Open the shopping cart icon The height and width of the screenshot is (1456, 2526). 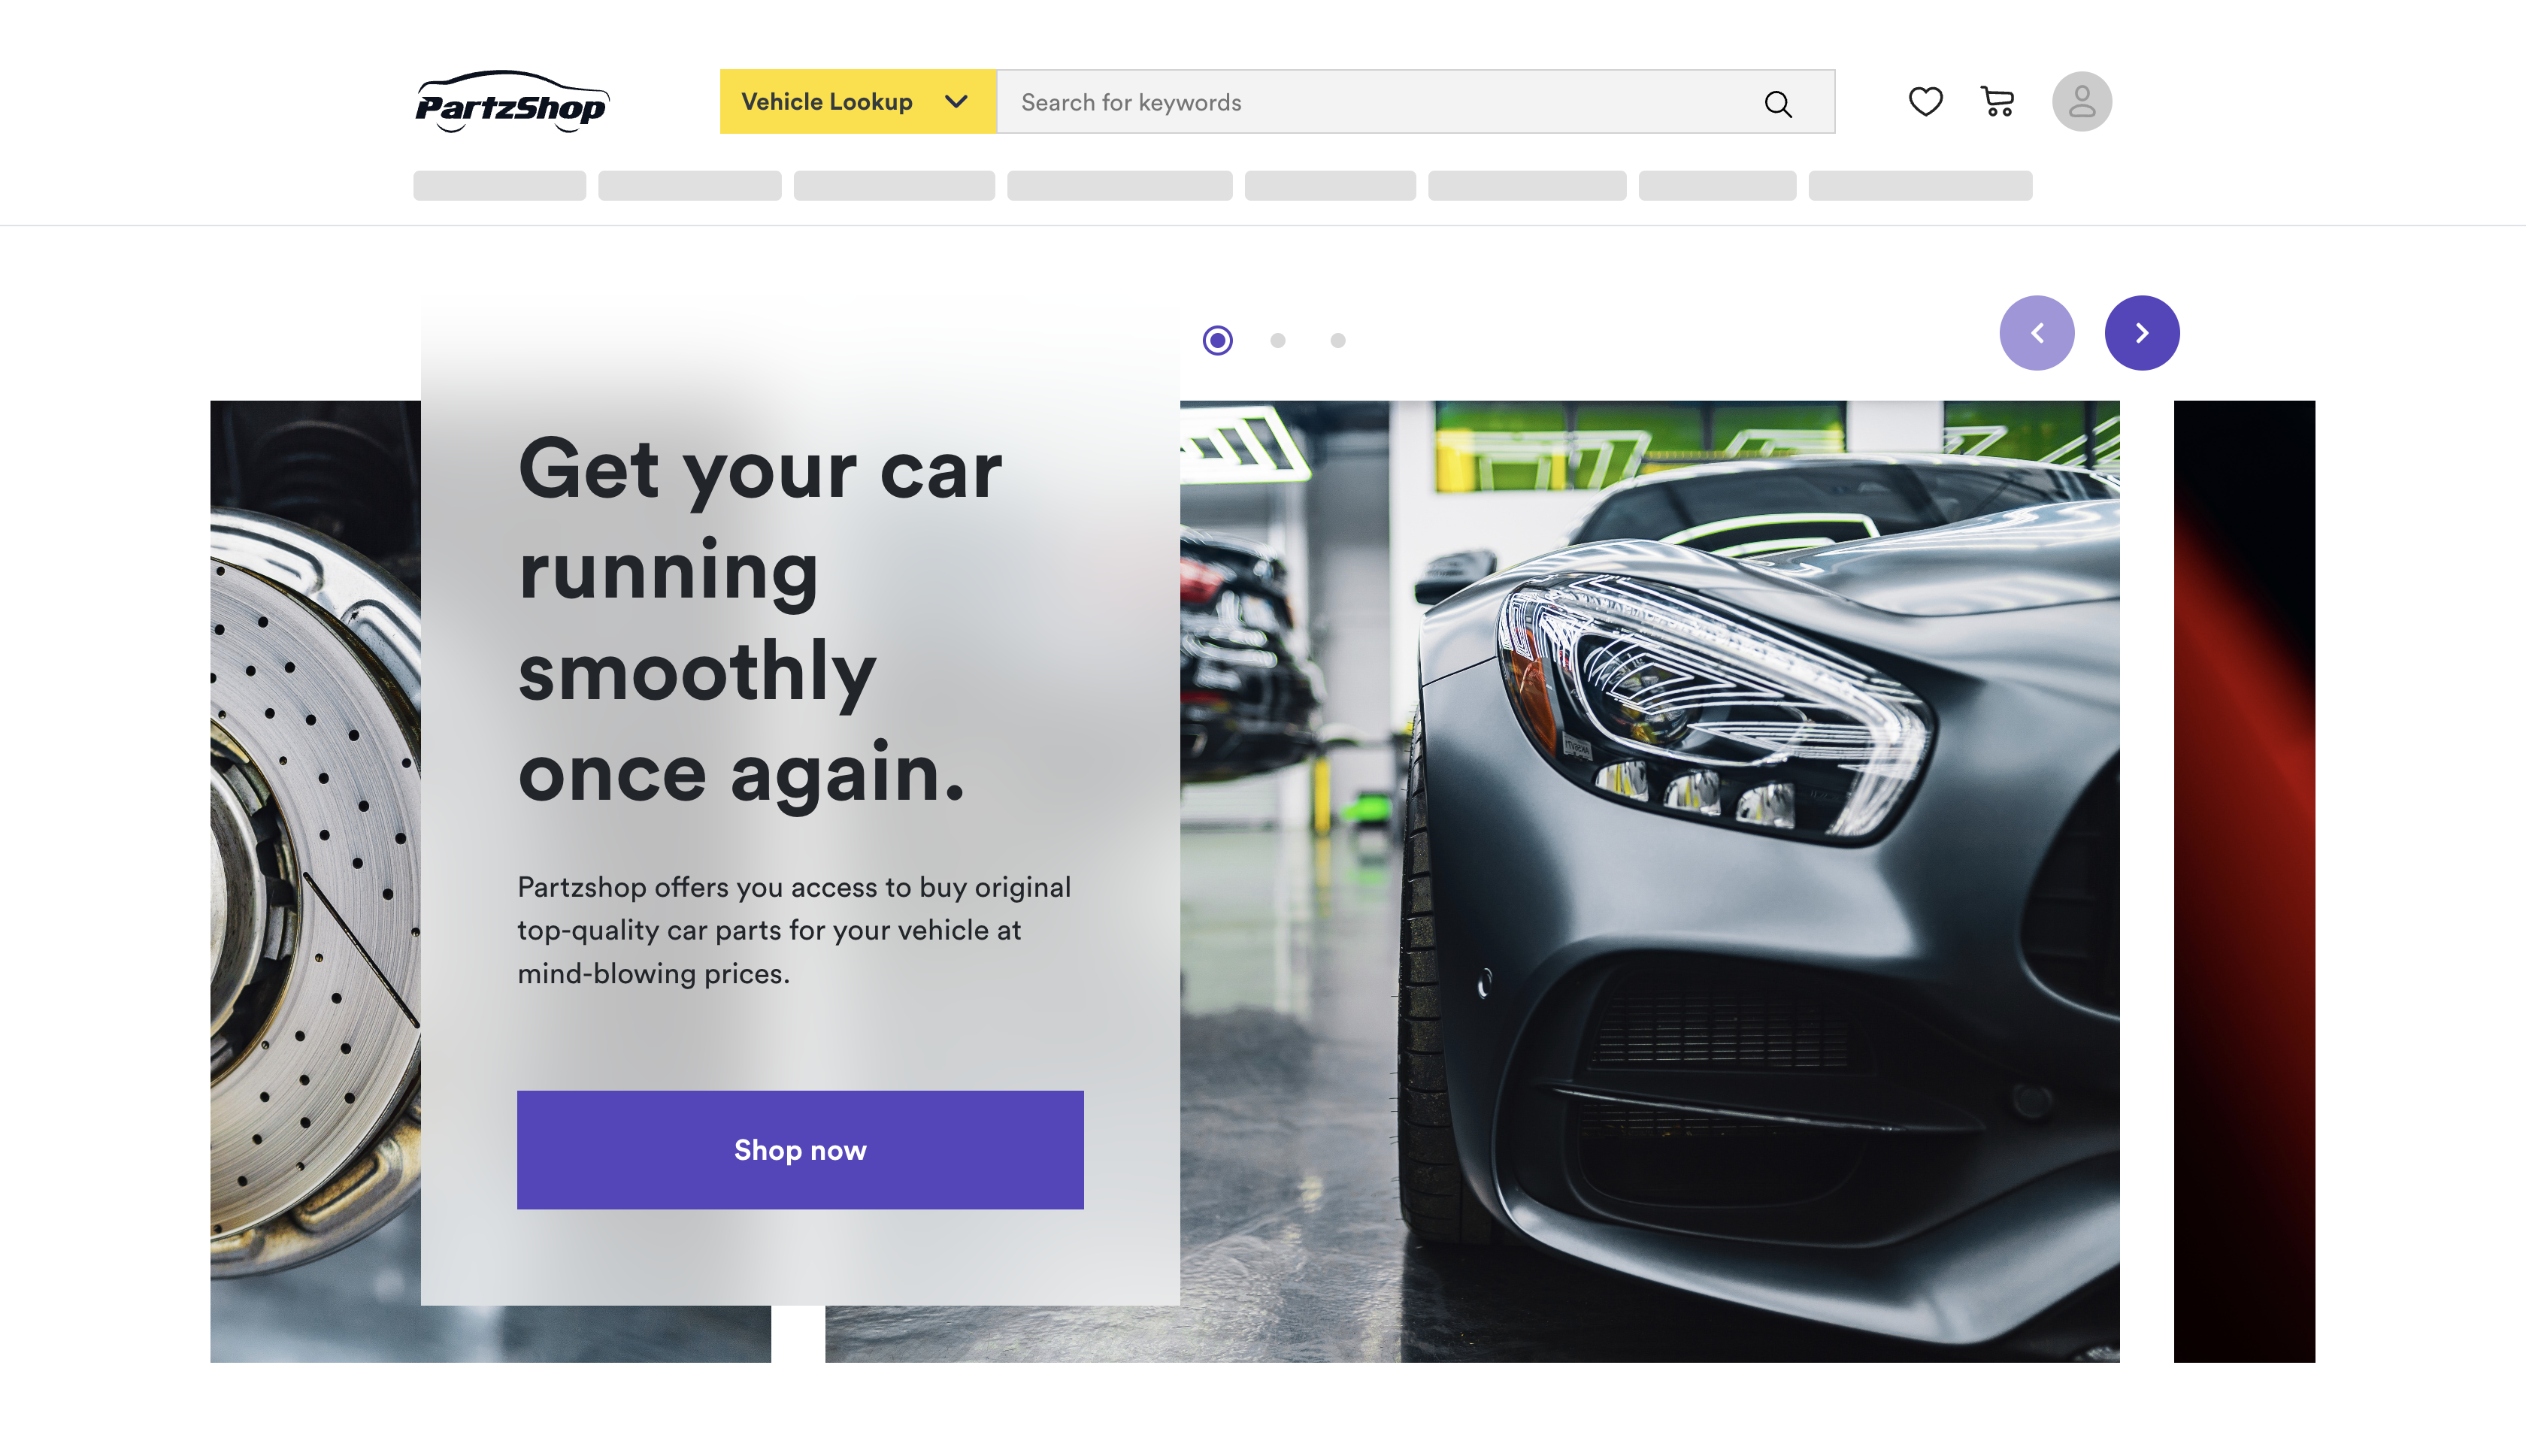pos(1997,101)
